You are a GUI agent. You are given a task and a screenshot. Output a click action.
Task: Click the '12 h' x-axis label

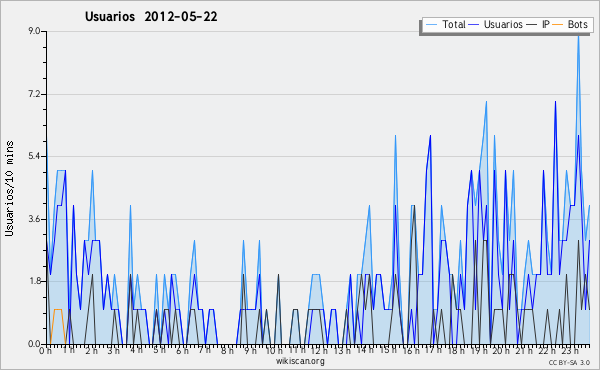point(320,351)
